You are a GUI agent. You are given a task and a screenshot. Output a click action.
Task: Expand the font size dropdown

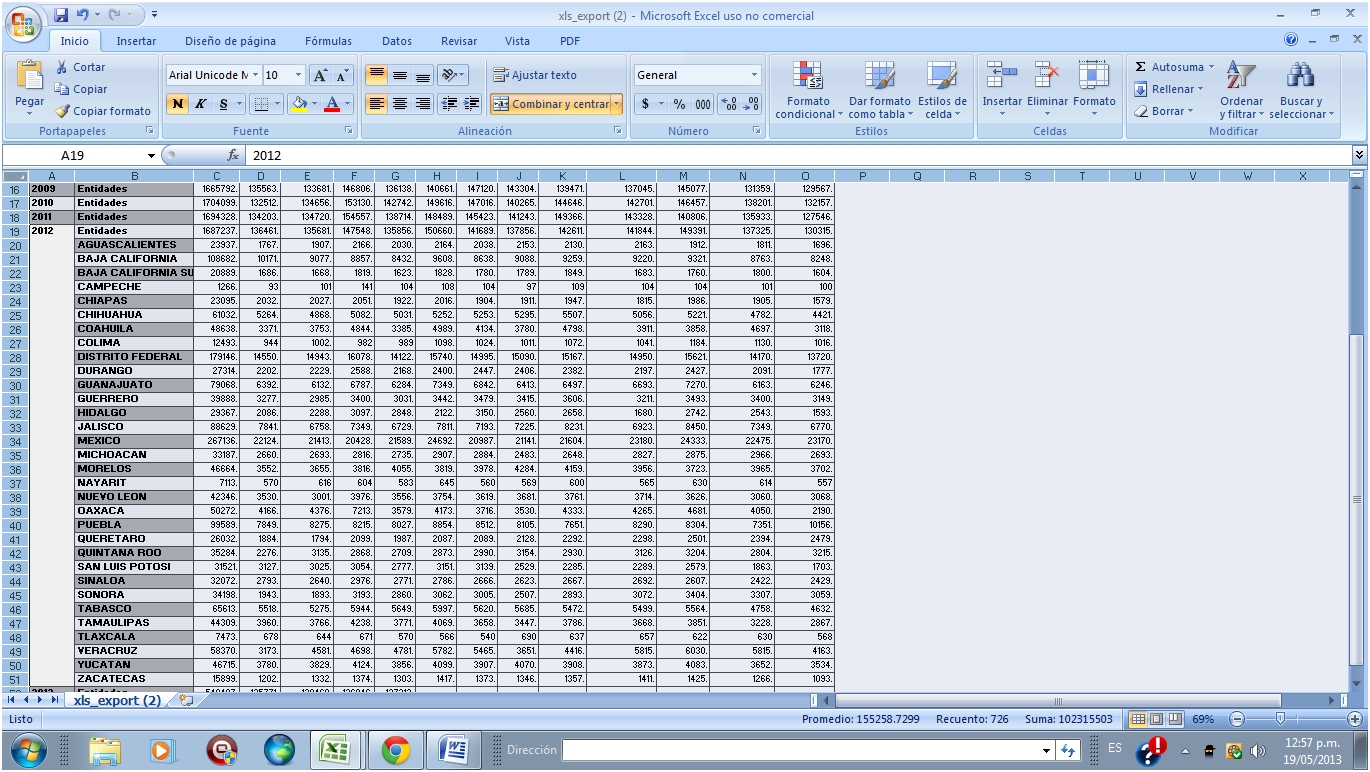tap(298, 75)
